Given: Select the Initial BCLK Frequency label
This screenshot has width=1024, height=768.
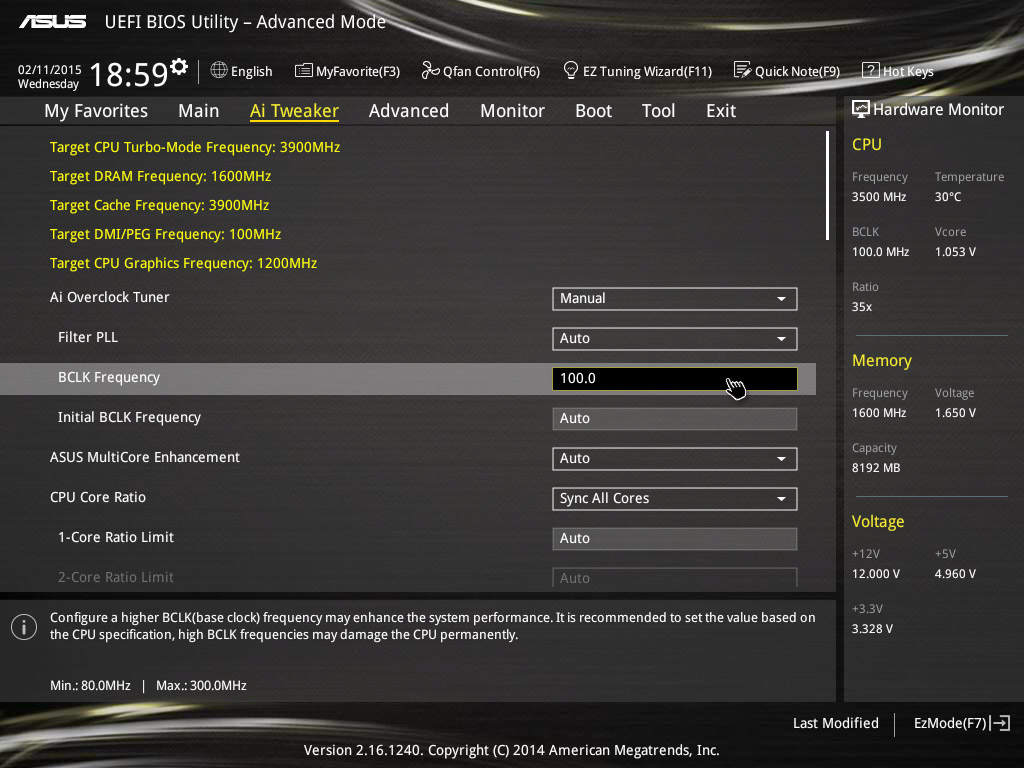Looking at the screenshot, I should (129, 417).
